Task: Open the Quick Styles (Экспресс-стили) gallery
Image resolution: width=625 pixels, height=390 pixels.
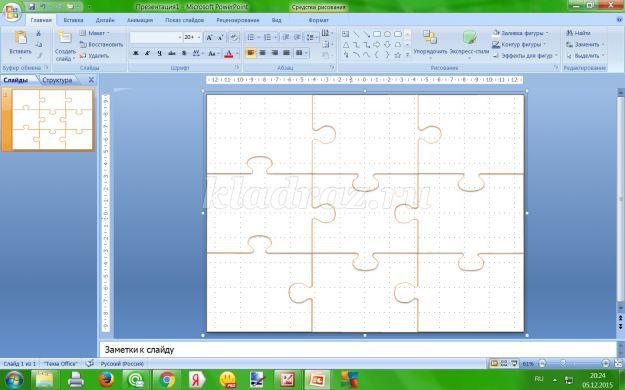Action: click(x=469, y=43)
